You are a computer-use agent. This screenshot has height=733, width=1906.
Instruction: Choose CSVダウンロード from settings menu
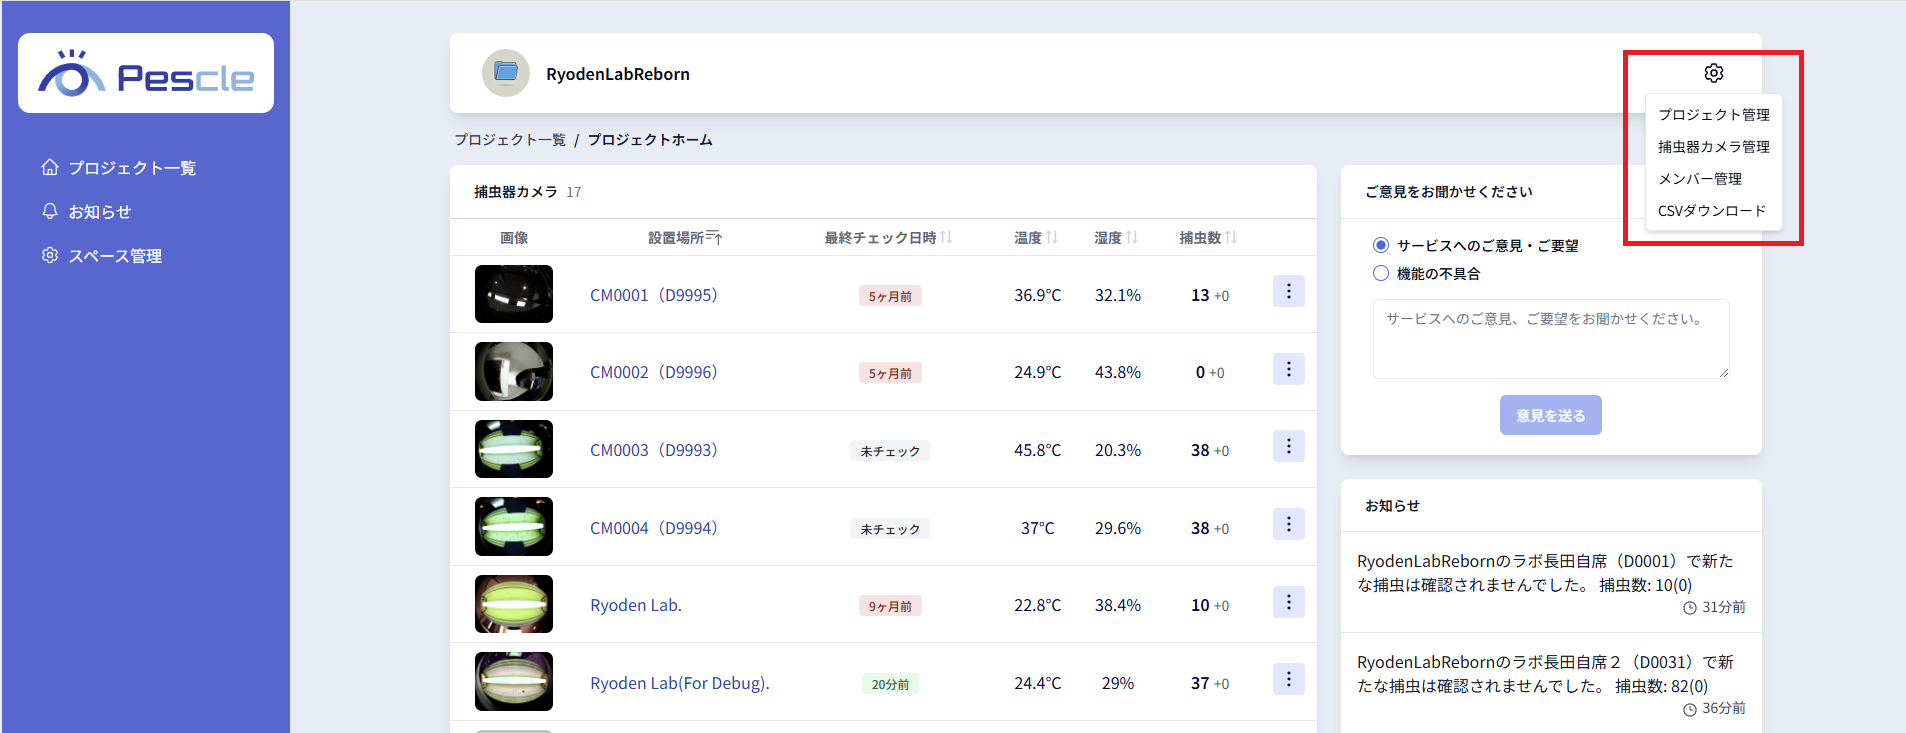(x=1711, y=211)
